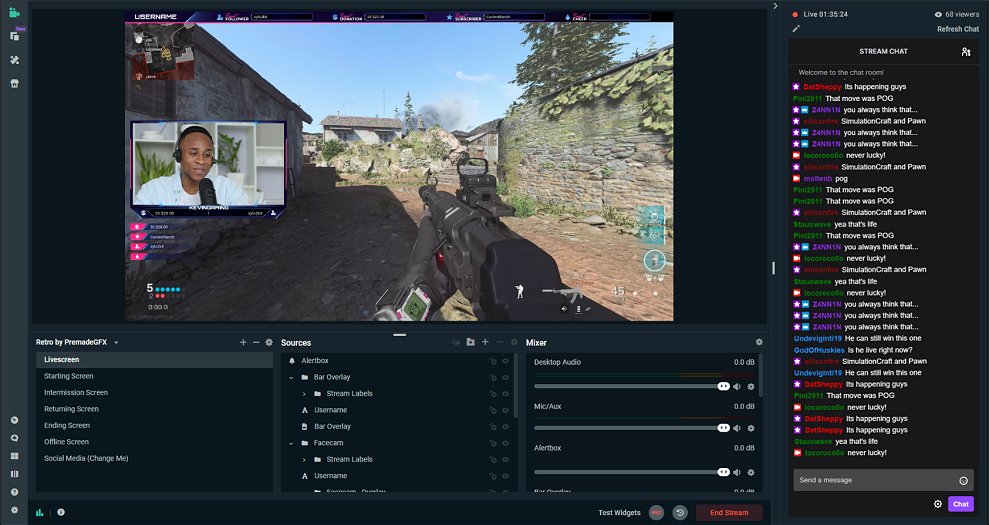Lock the Bar Overlay folder
The width and height of the screenshot is (989, 525).
tap(493, 377)
